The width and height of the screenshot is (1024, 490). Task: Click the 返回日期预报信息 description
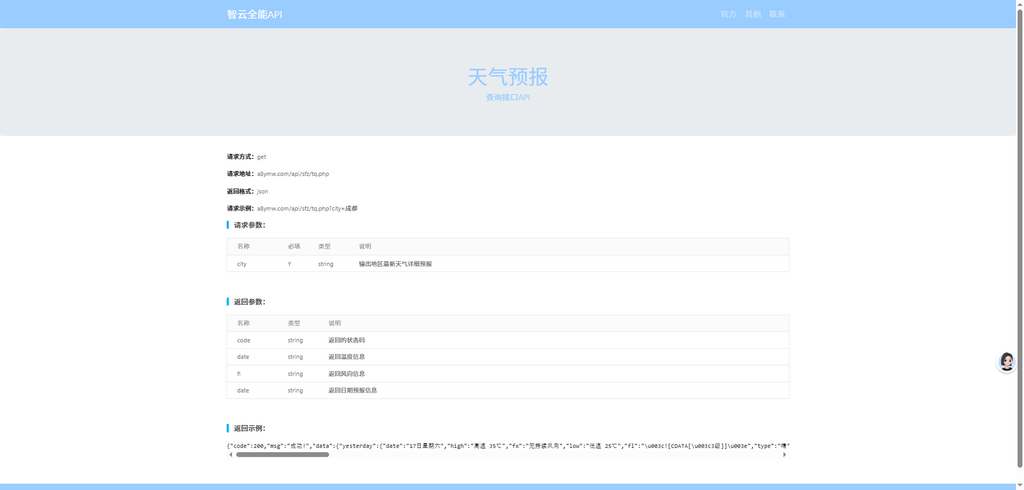point(353,390)
